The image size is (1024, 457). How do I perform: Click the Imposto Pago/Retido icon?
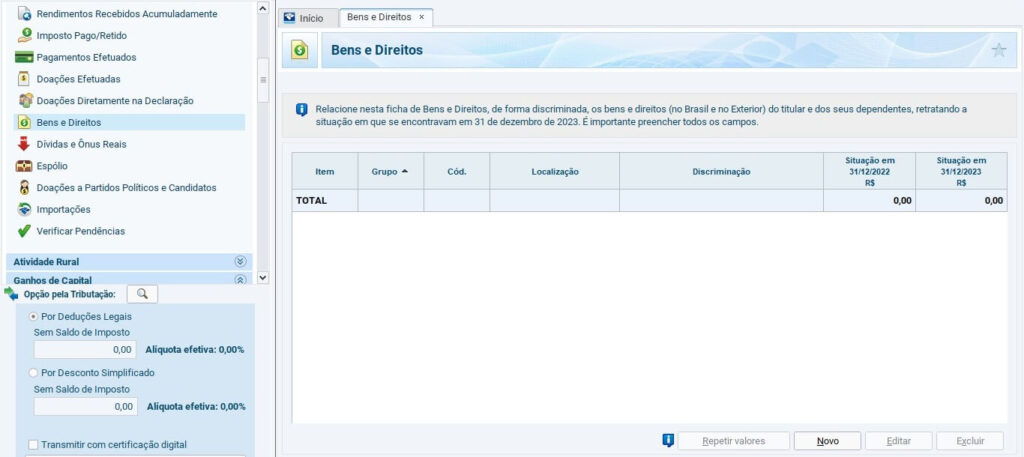[25, 35]
